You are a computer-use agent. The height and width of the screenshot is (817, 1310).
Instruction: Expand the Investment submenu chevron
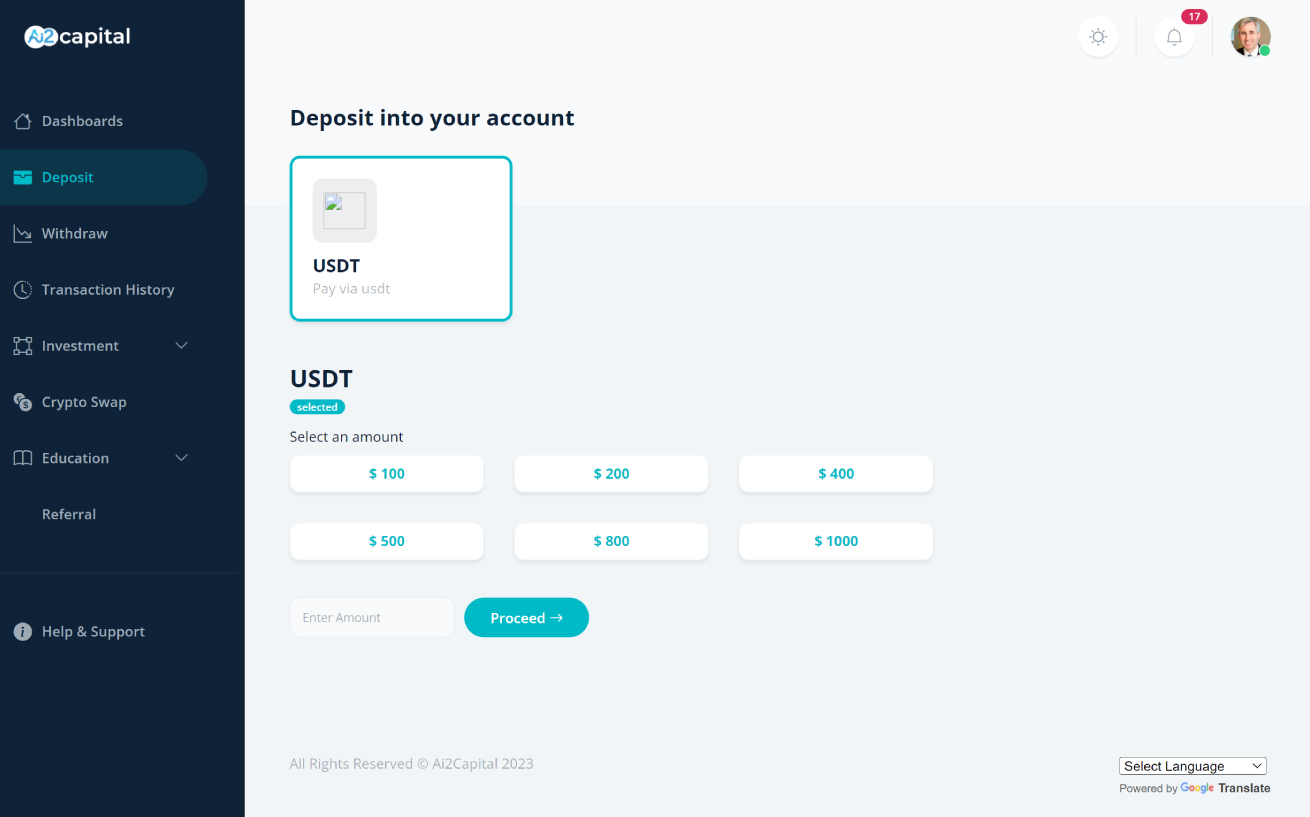[181, 346]
